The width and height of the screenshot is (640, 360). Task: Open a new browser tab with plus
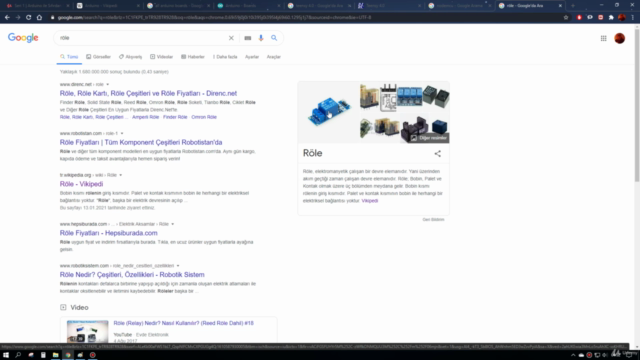coord(573,6)
